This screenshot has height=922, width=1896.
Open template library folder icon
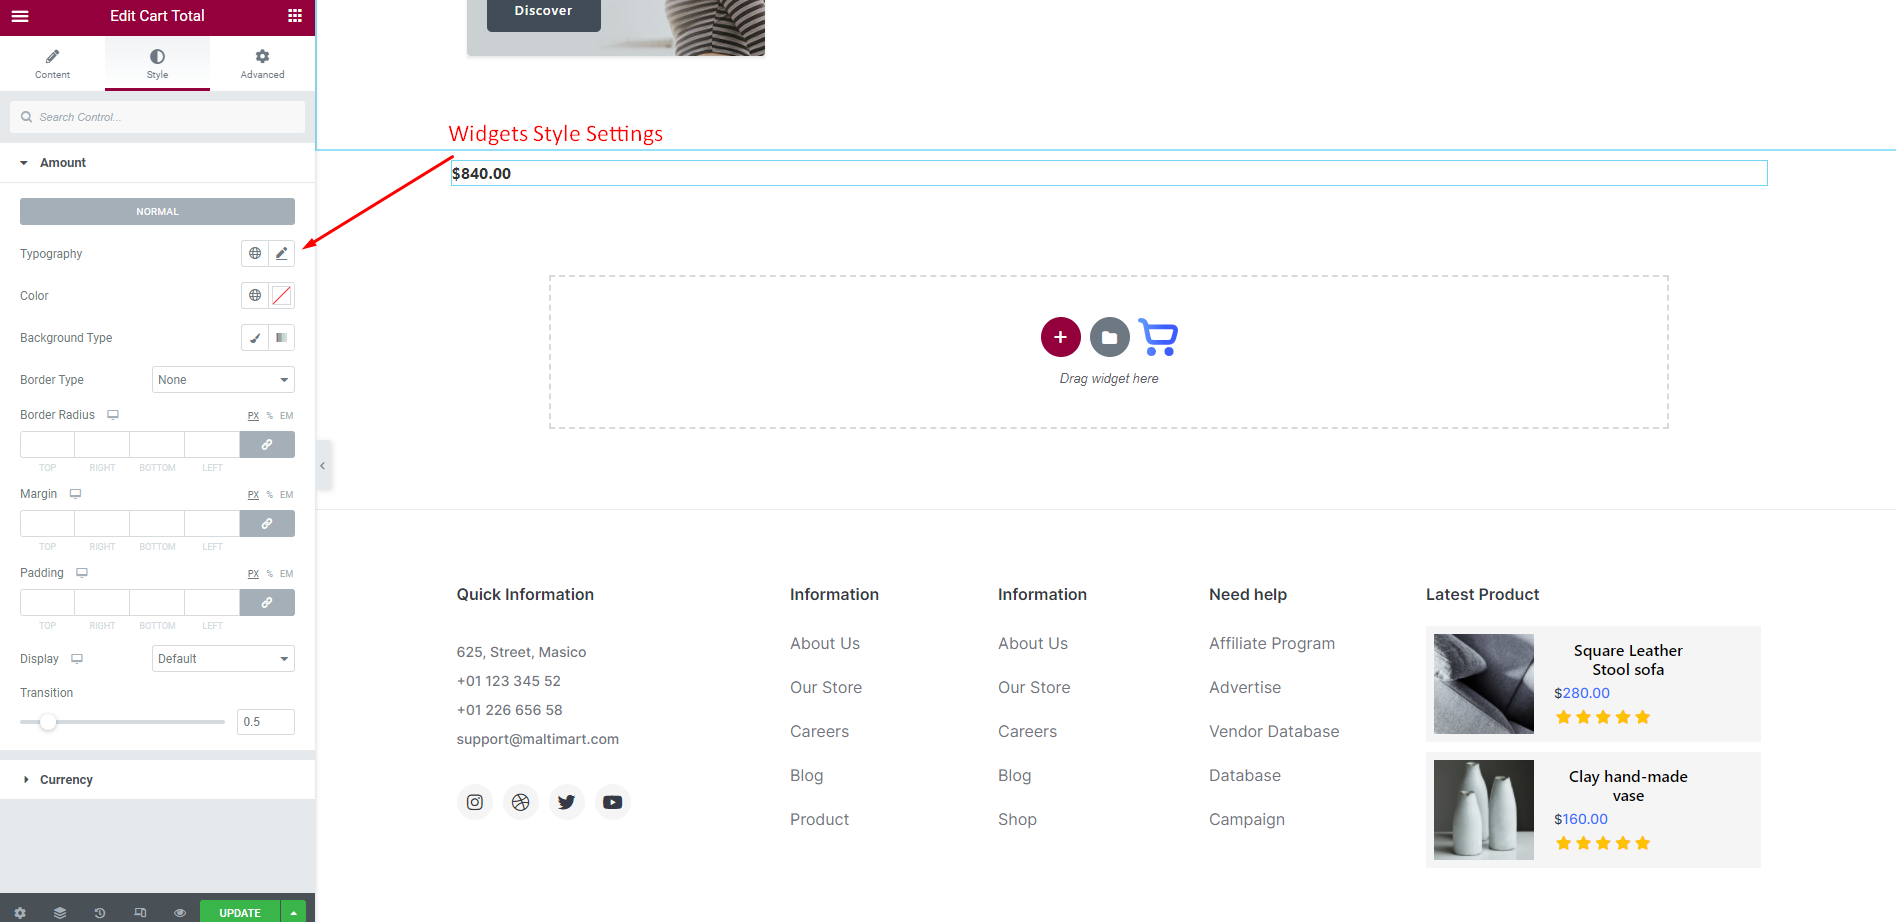click(x=1109, y=337)
